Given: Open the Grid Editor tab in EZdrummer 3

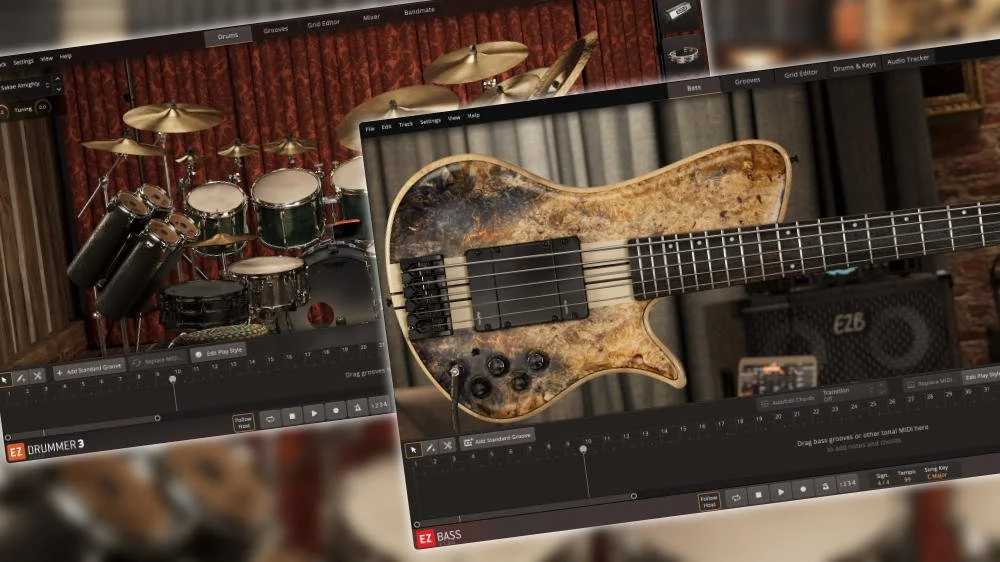Looking at the screenshot, I should coord(323,24).
